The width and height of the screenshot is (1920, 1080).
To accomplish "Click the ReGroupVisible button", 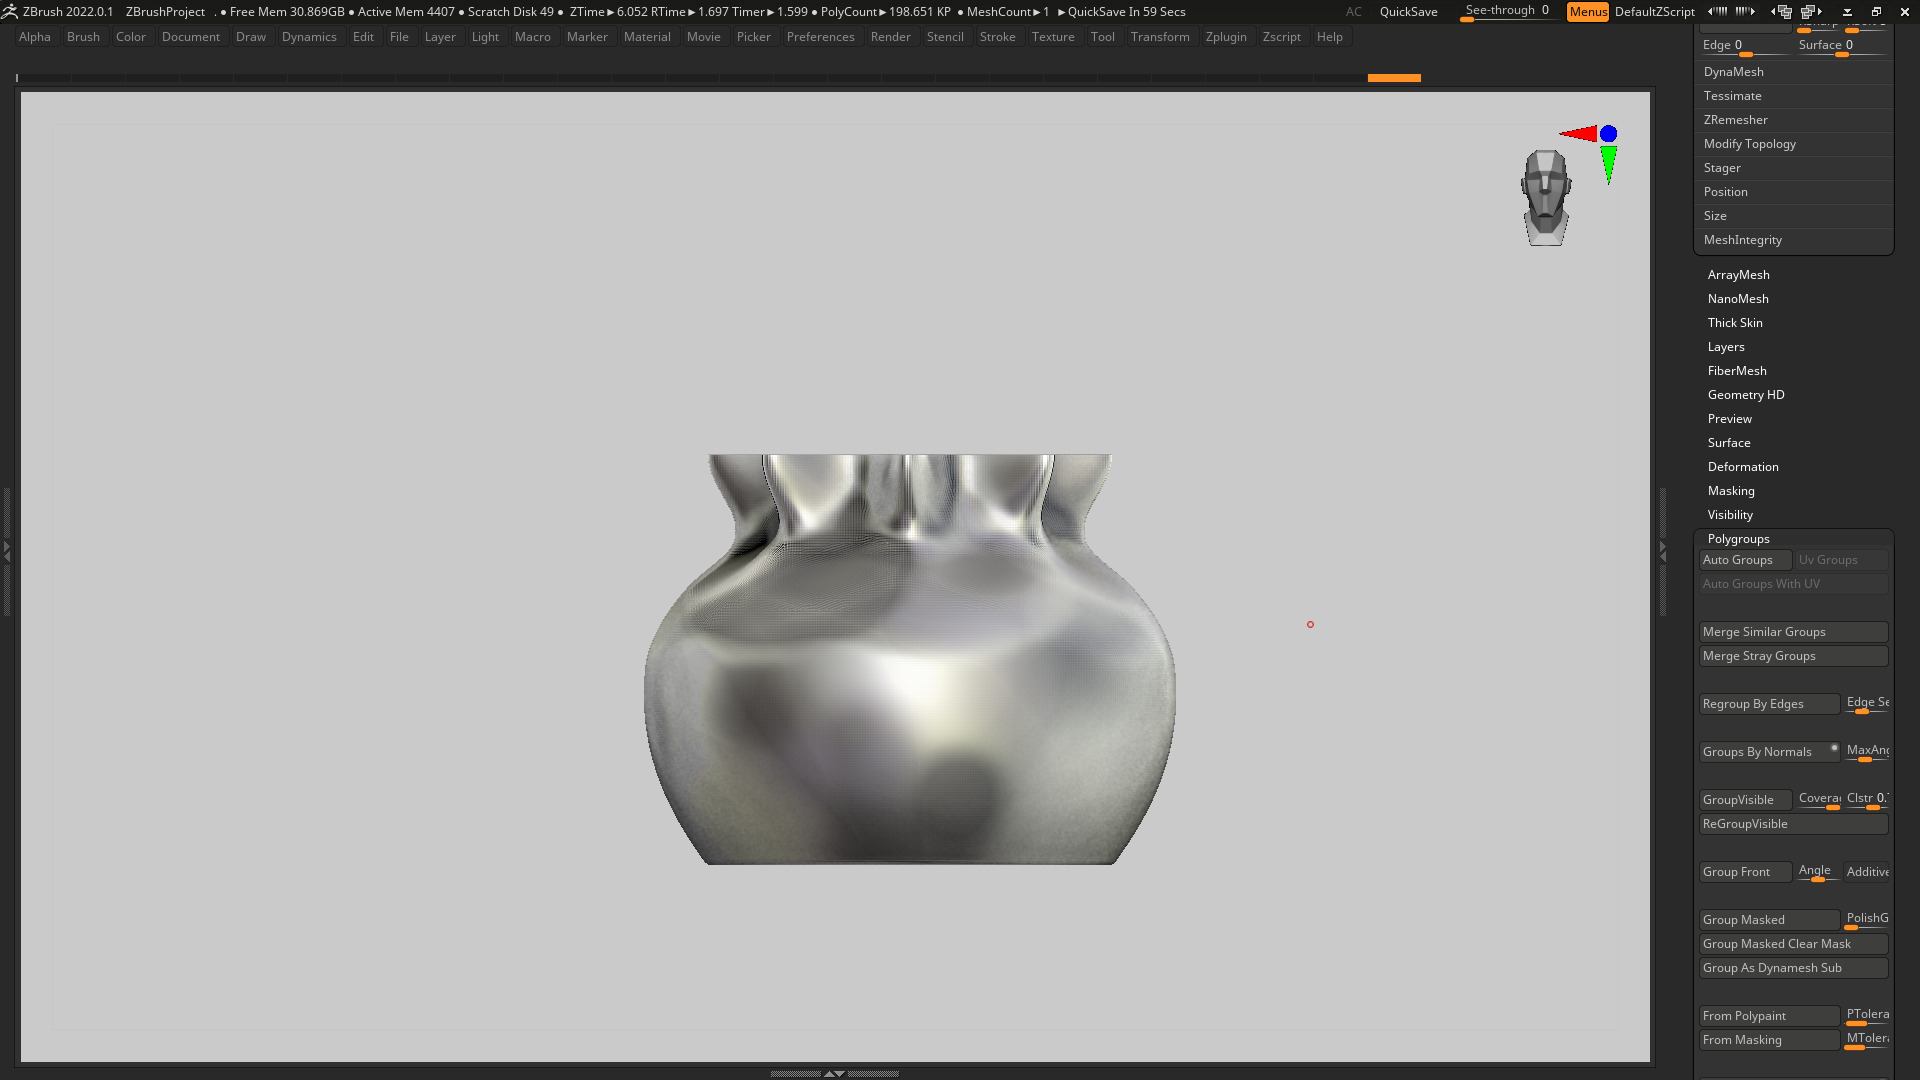I will [x=1793, y=824].
